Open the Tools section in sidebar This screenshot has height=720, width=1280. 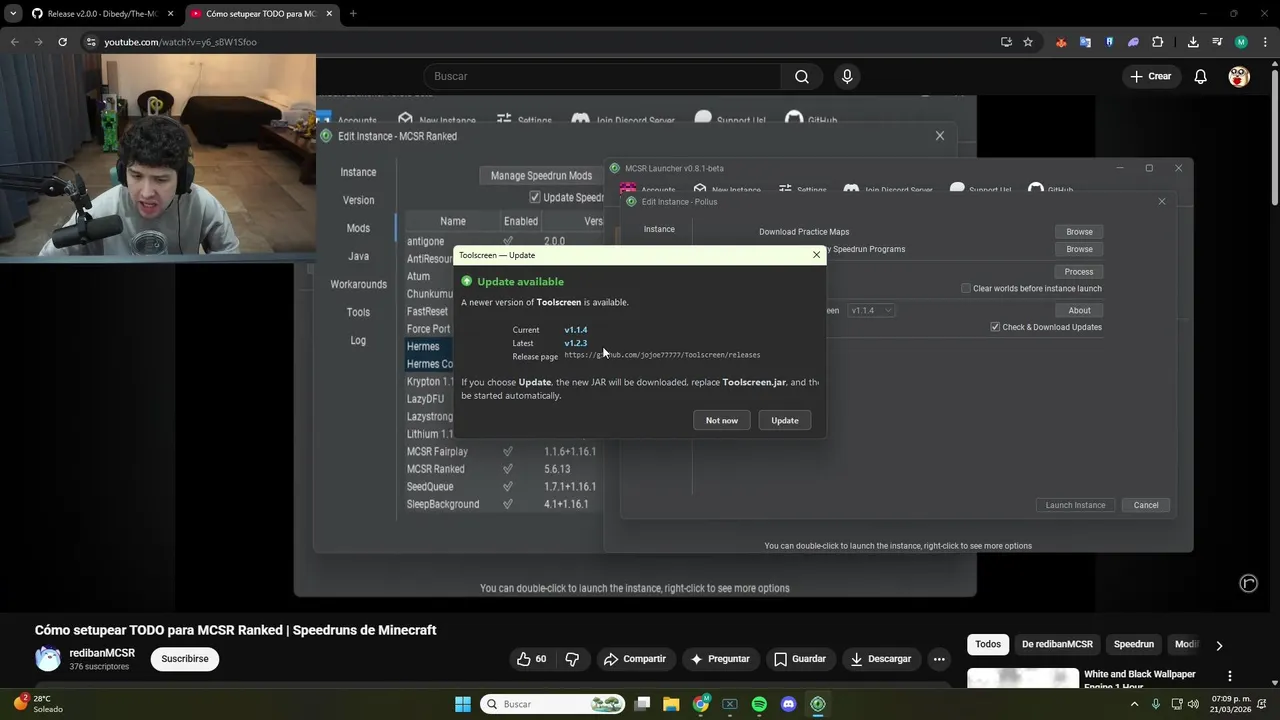click(x=358, y=312)
